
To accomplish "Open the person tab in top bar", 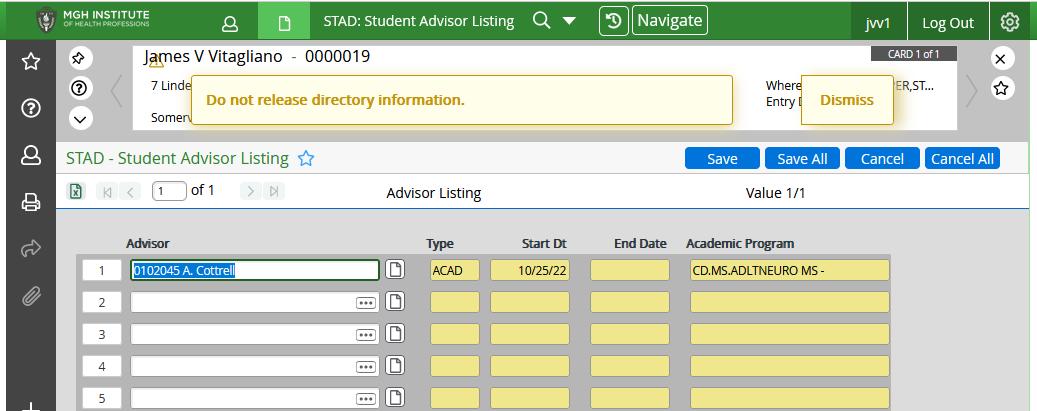I will (230, 22).
